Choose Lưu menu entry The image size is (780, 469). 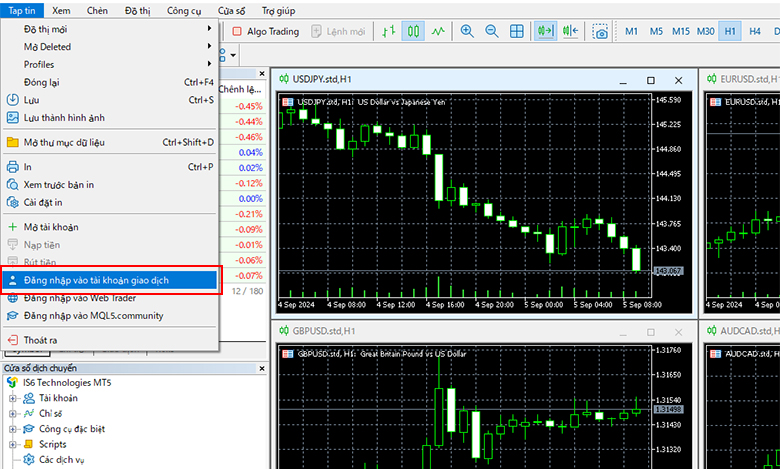[110, 100]
